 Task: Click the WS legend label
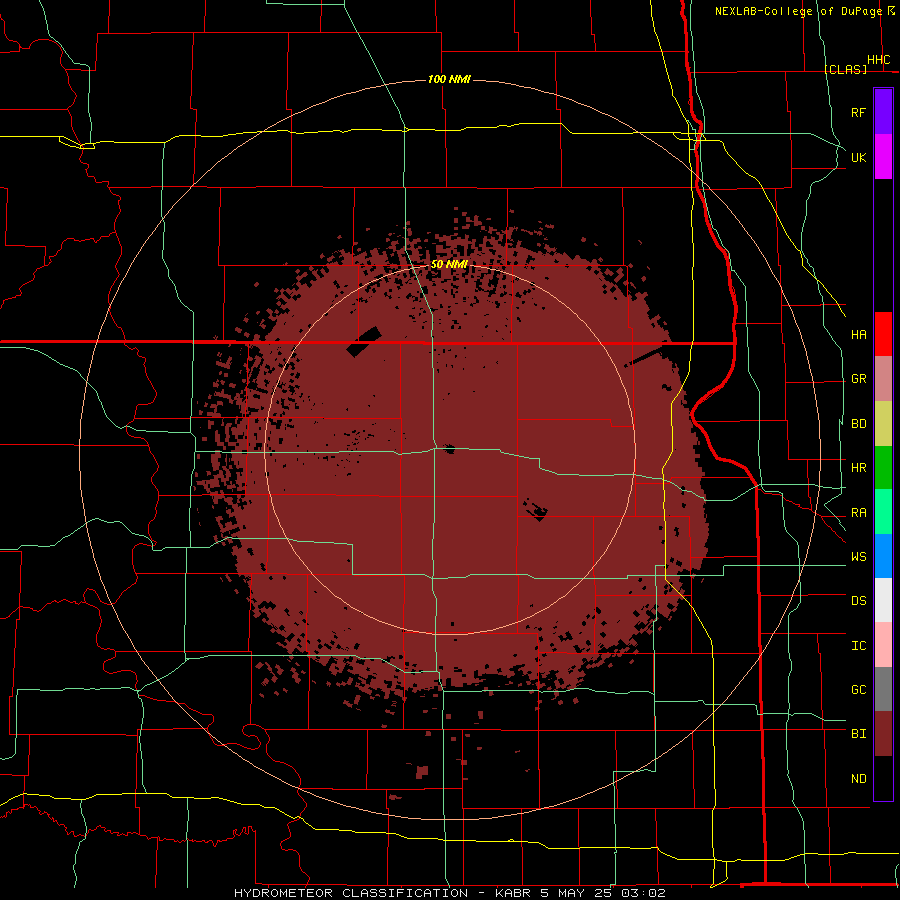coord(859,556)
